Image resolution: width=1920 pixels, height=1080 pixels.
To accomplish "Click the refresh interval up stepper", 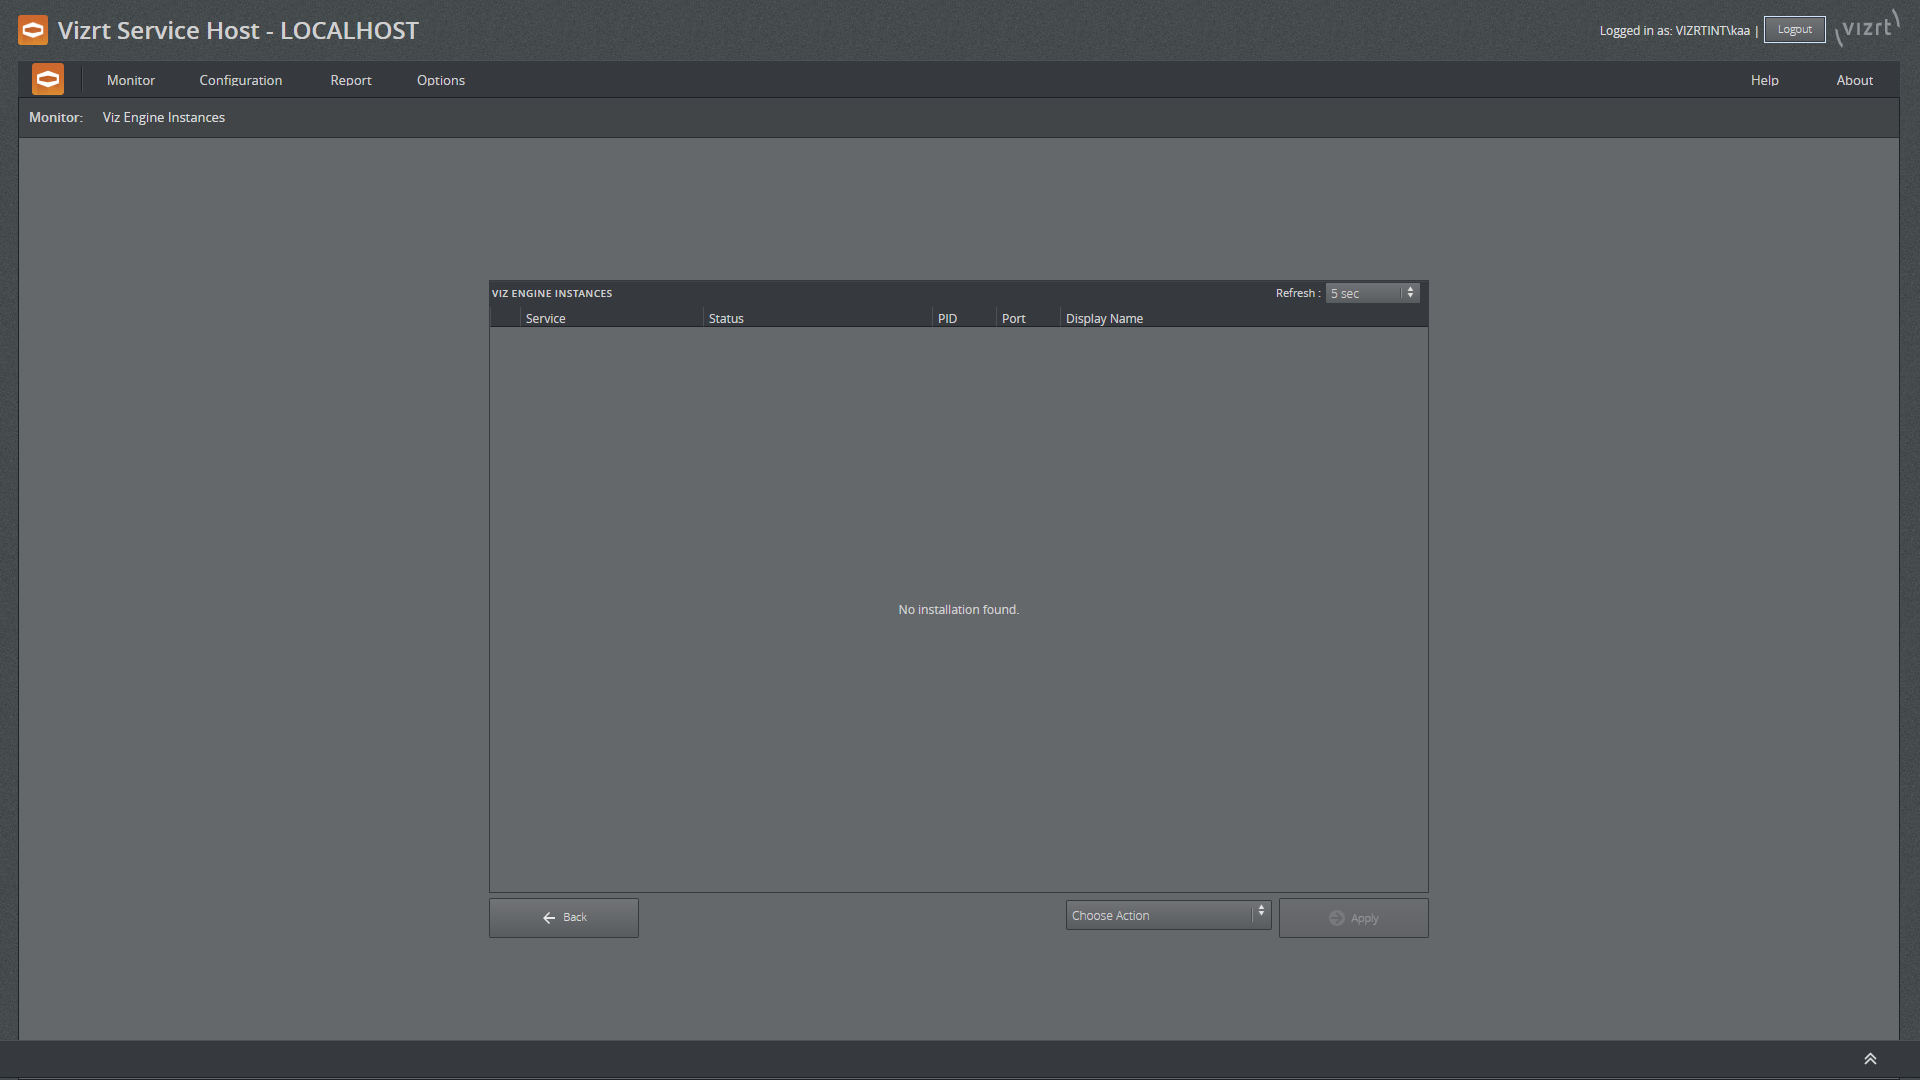I will pos(1410,289).
